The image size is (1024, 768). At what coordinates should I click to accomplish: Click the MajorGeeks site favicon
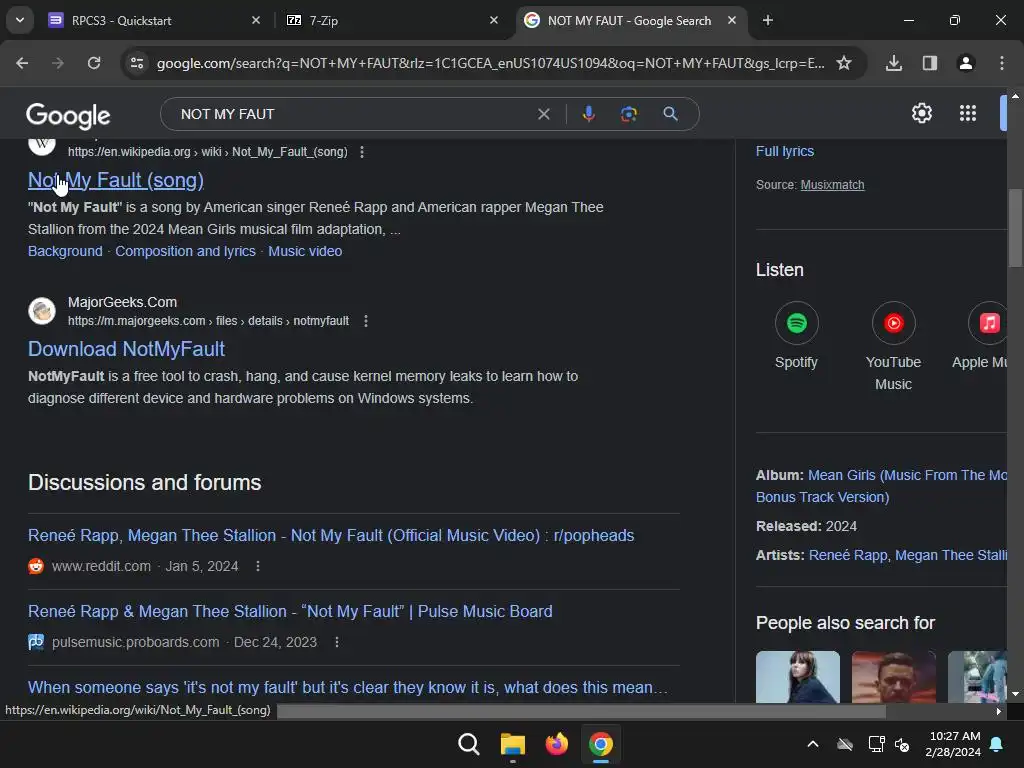(x=42, y=311)
